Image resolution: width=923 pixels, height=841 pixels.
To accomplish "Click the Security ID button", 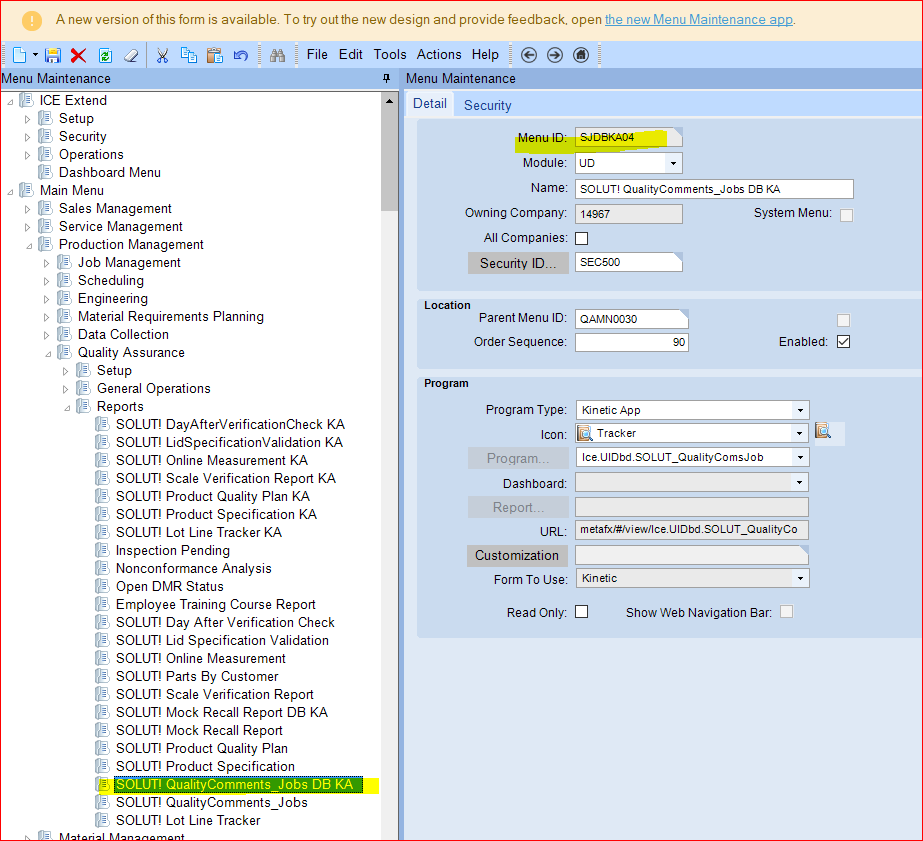I will point(518,262).
